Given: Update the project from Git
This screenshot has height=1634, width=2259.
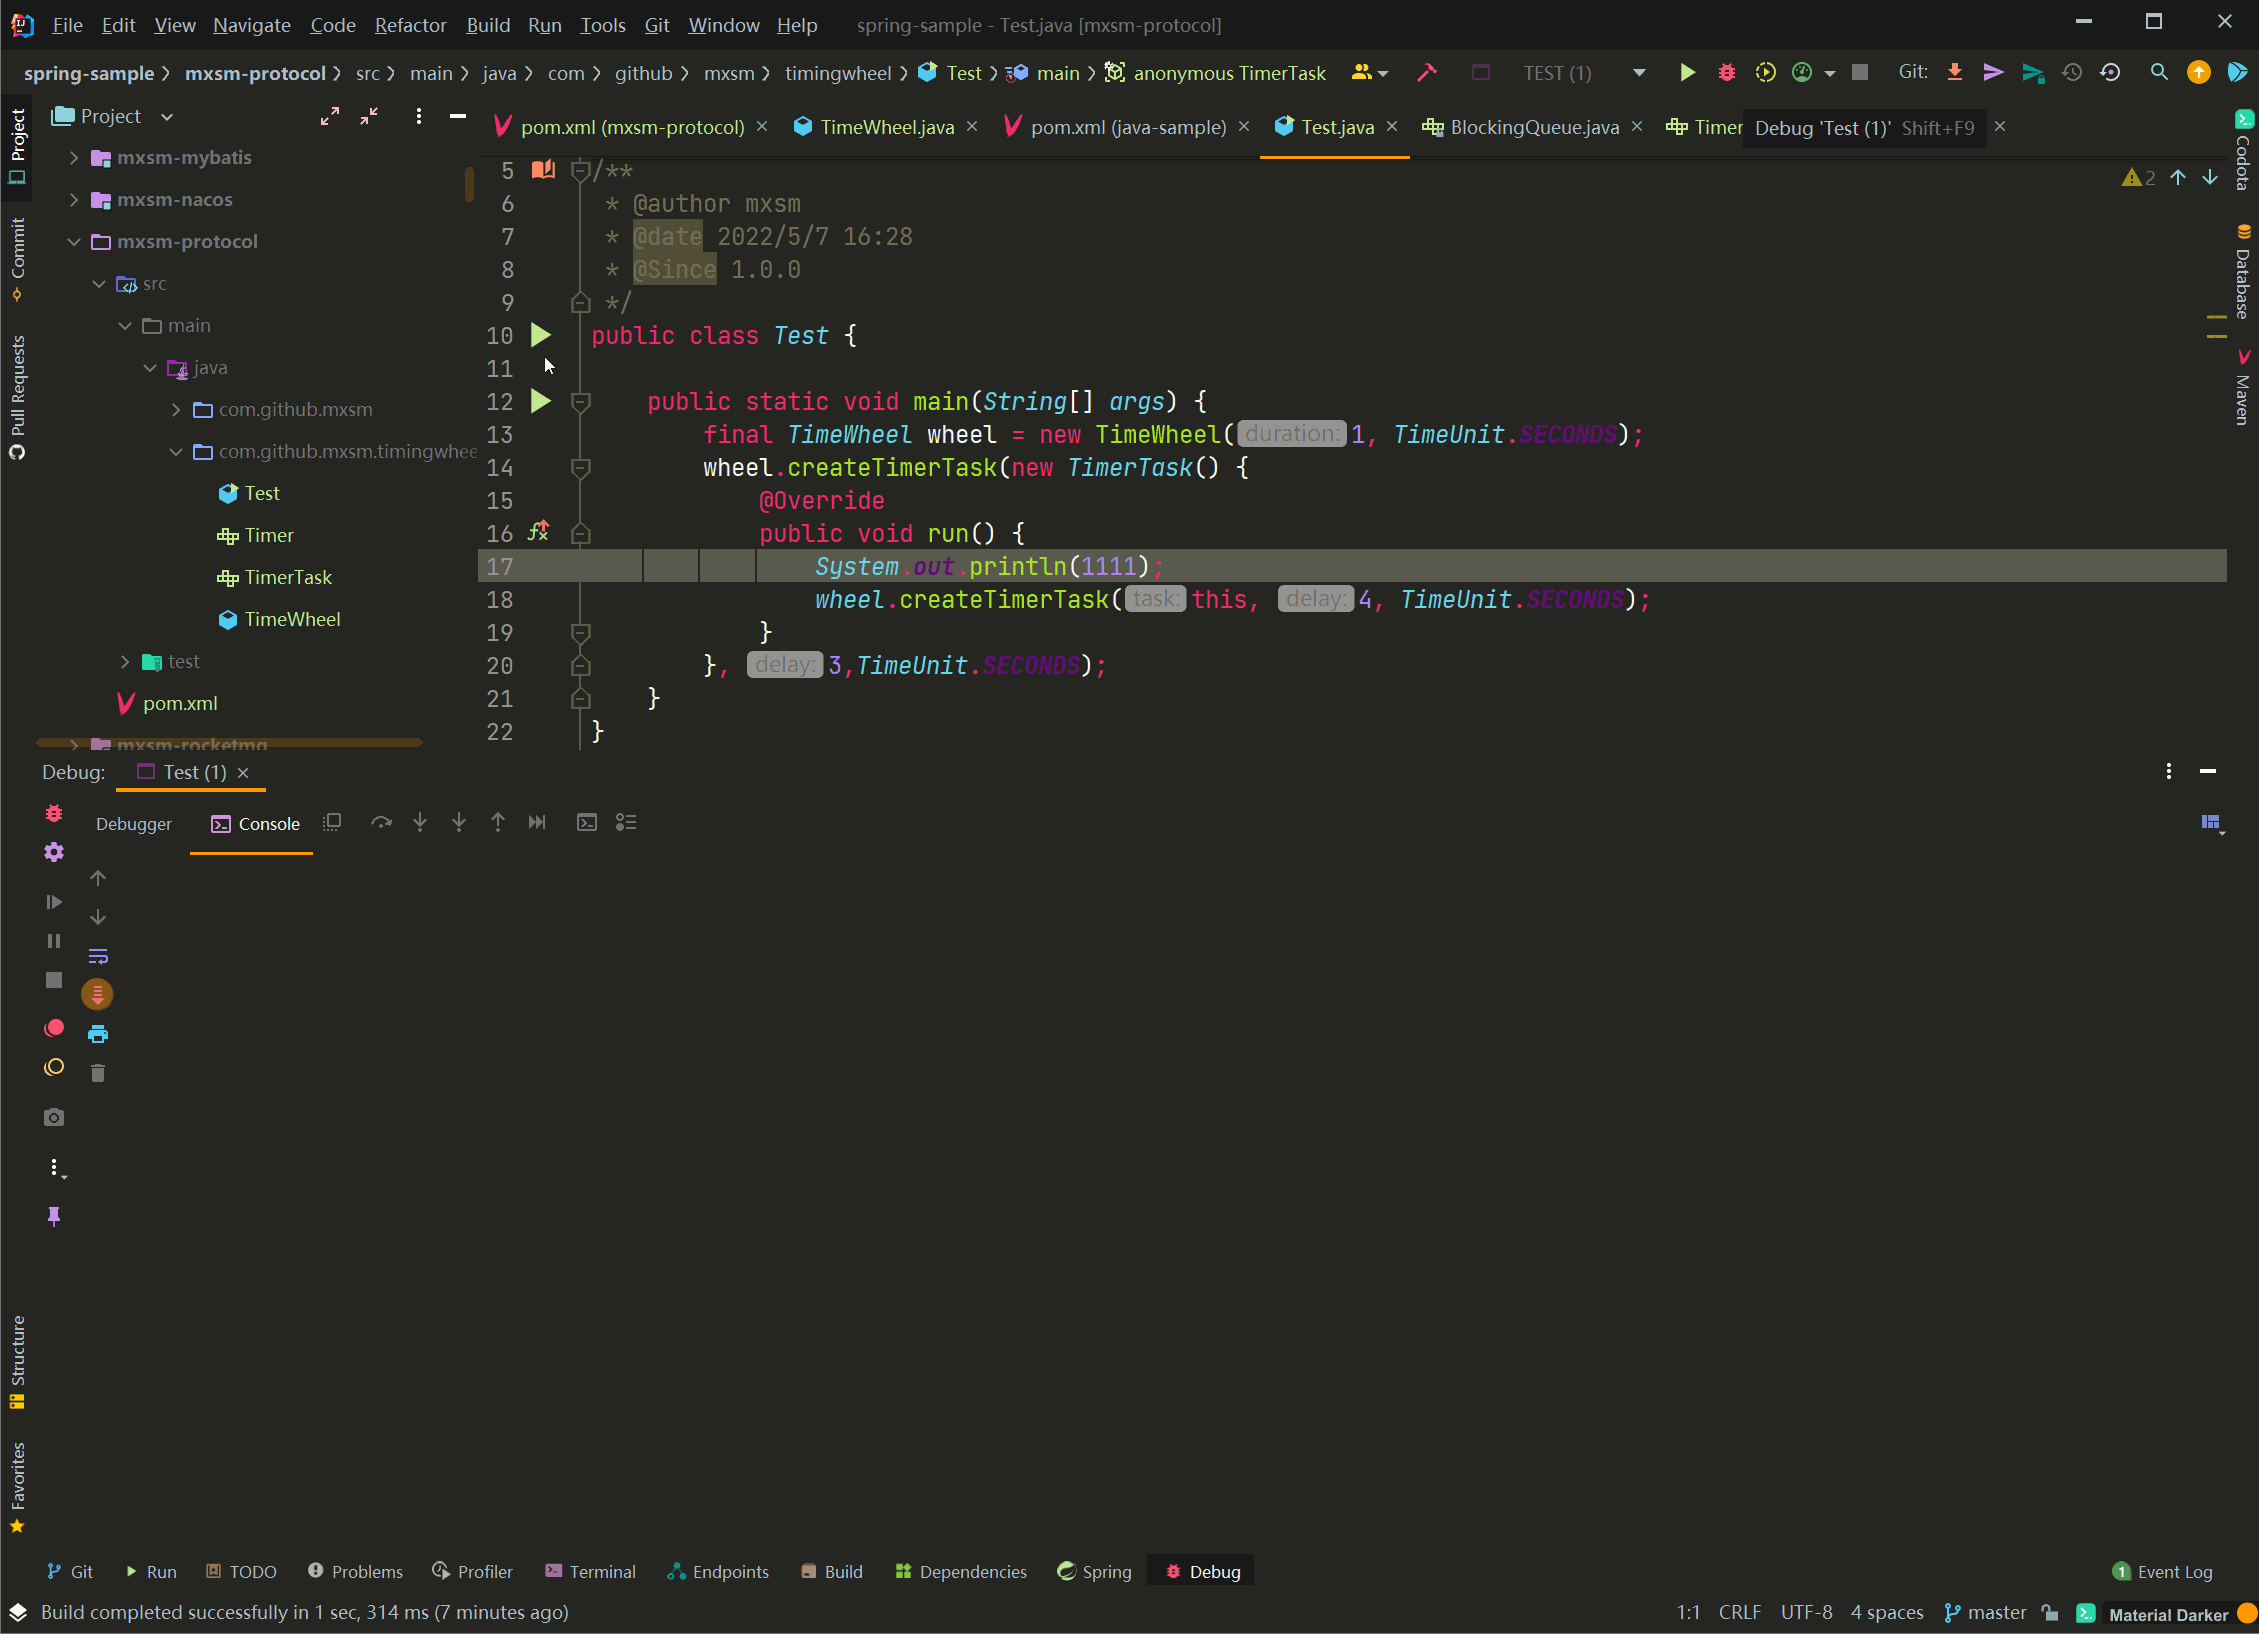Looking at the screenshot, I should pyautogui.click(x=1955, y=72).
